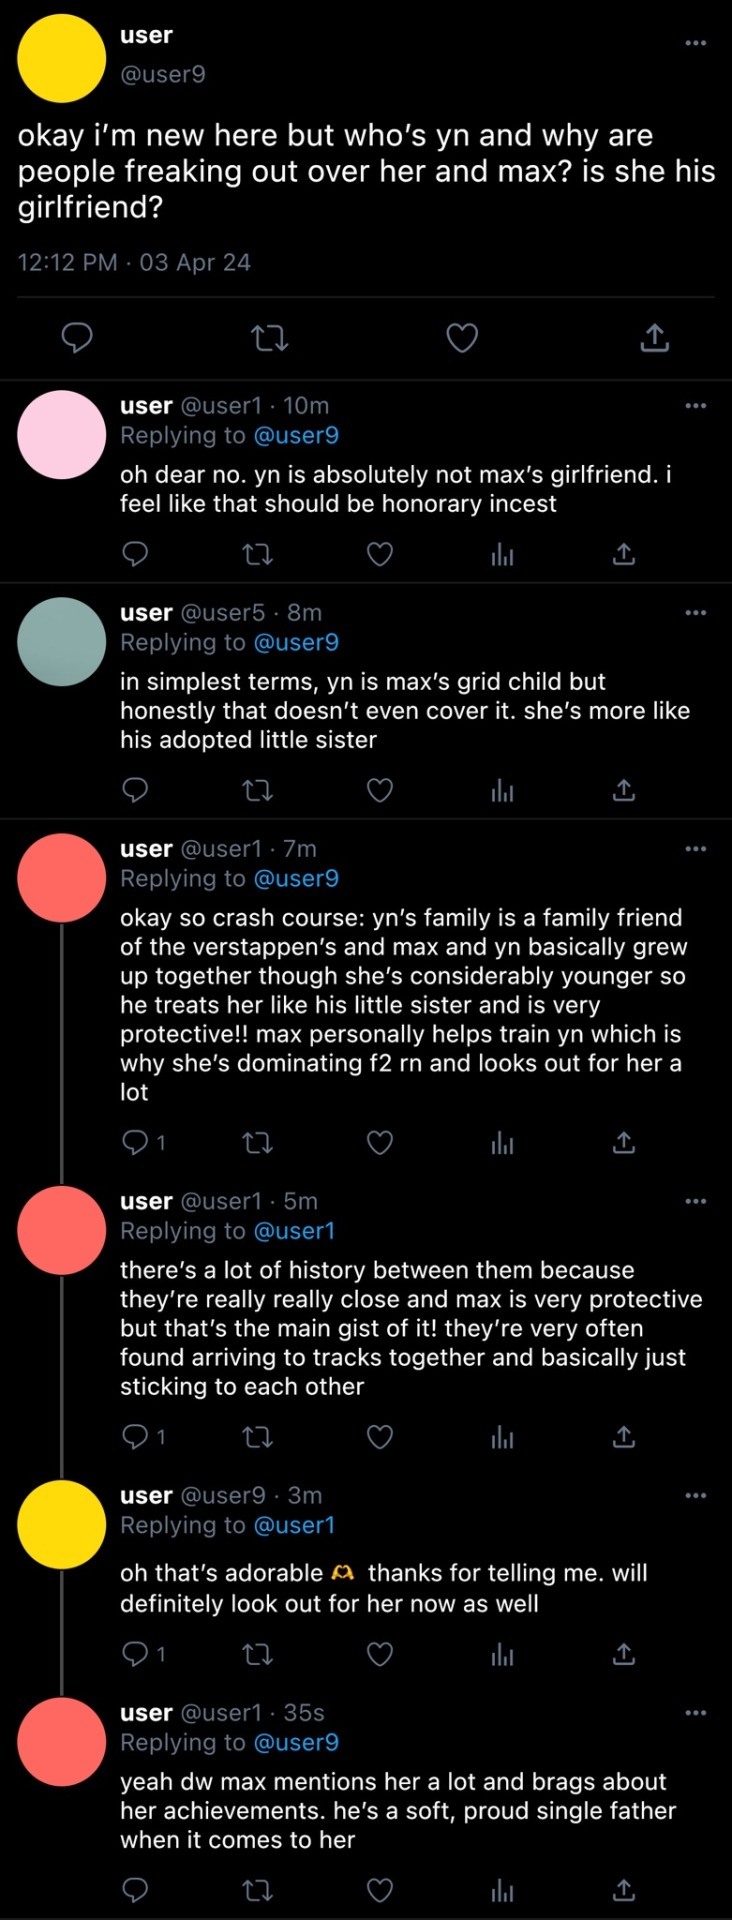Reply to the main tweet by user9

pos(77,338)
